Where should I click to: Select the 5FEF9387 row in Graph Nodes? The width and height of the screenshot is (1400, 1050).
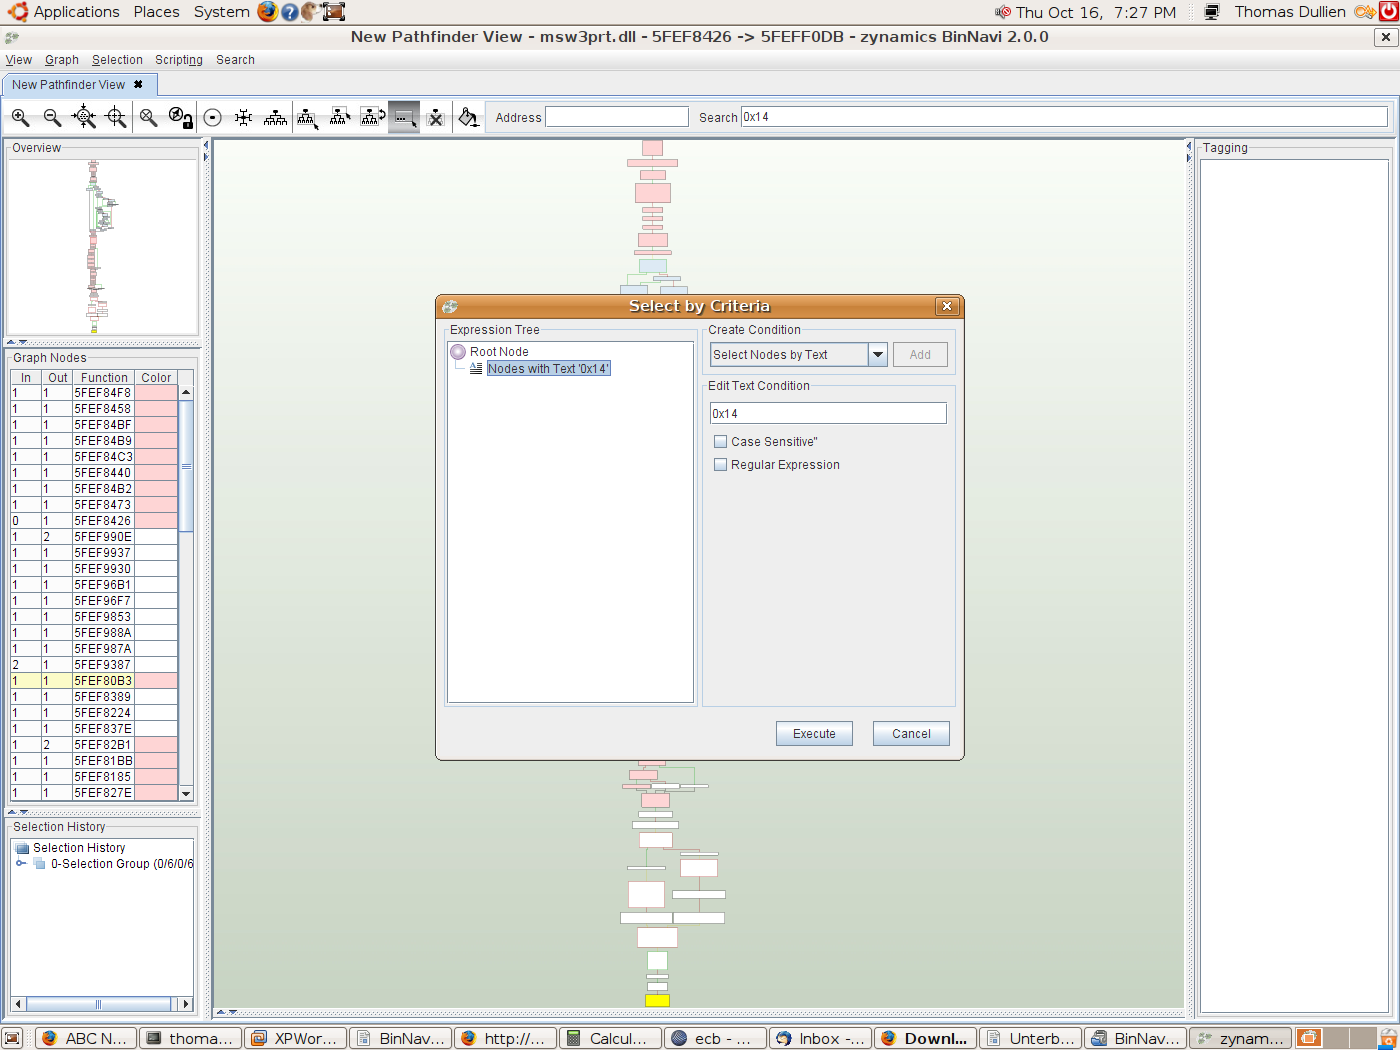94,665
